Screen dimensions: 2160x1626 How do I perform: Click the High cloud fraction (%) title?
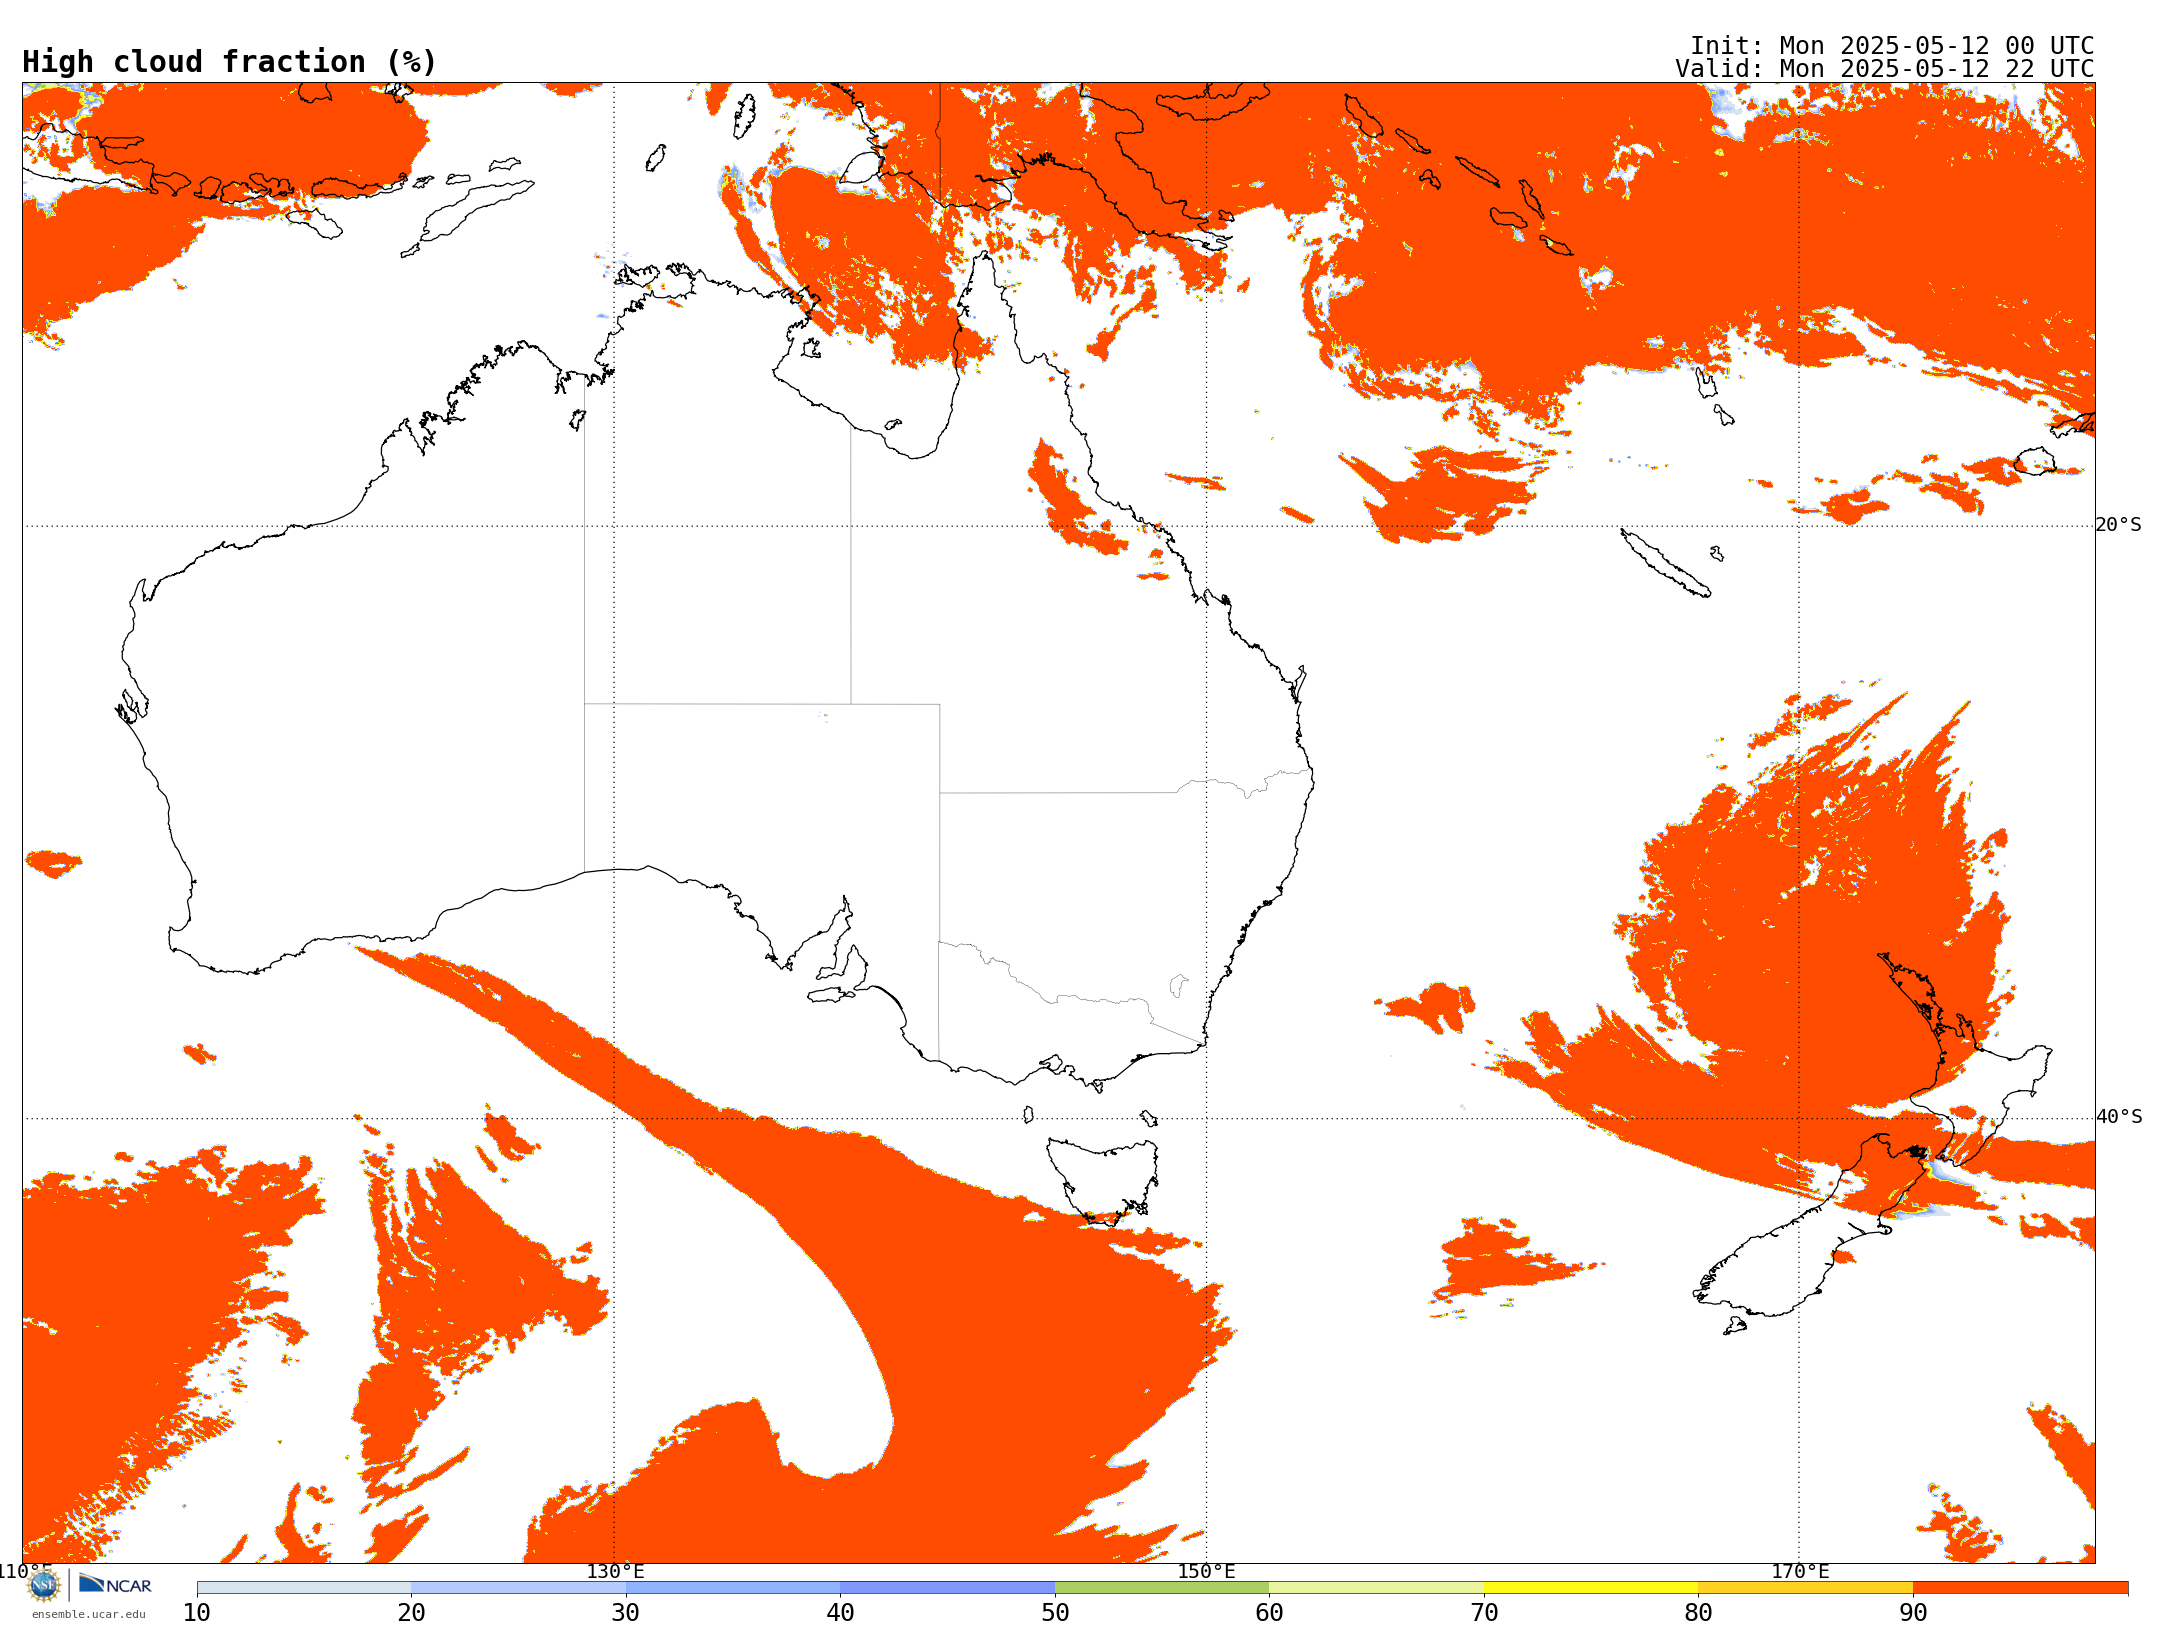point(229,62)
